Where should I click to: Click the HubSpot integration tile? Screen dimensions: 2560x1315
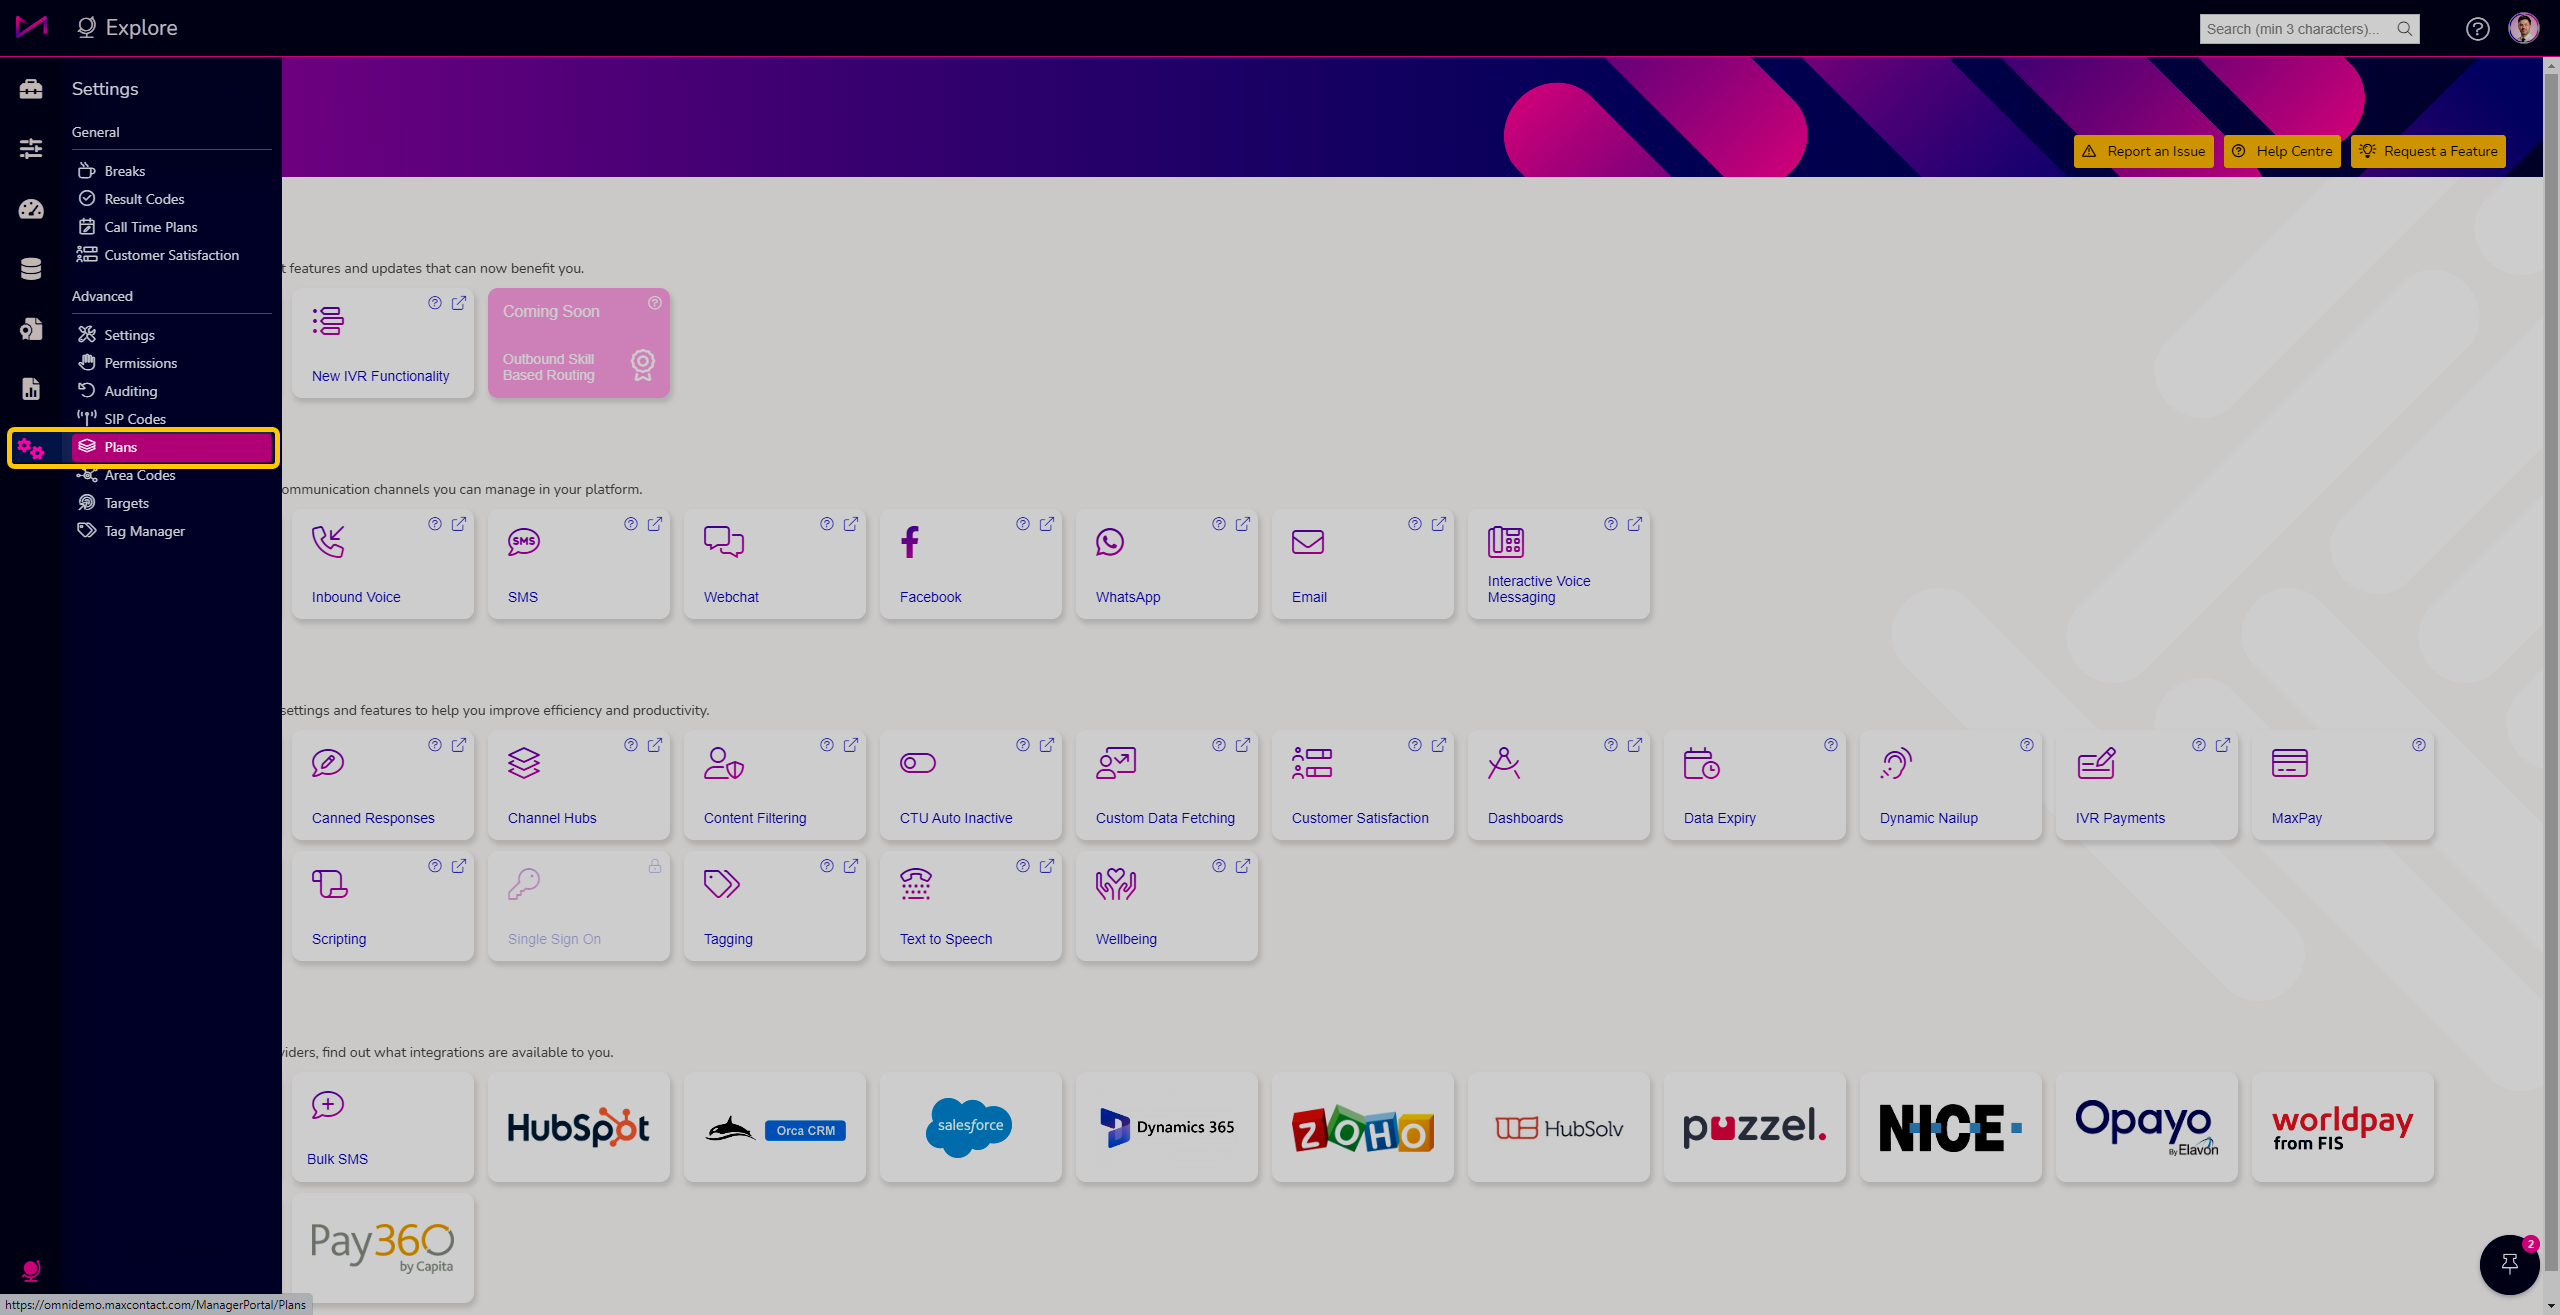[x=579, y=1127]
